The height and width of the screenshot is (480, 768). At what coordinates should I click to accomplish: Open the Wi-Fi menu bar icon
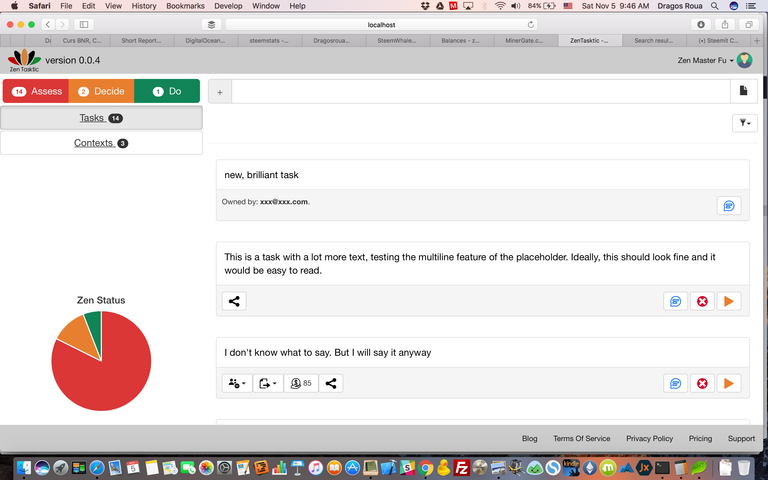(x=500, y=6)
